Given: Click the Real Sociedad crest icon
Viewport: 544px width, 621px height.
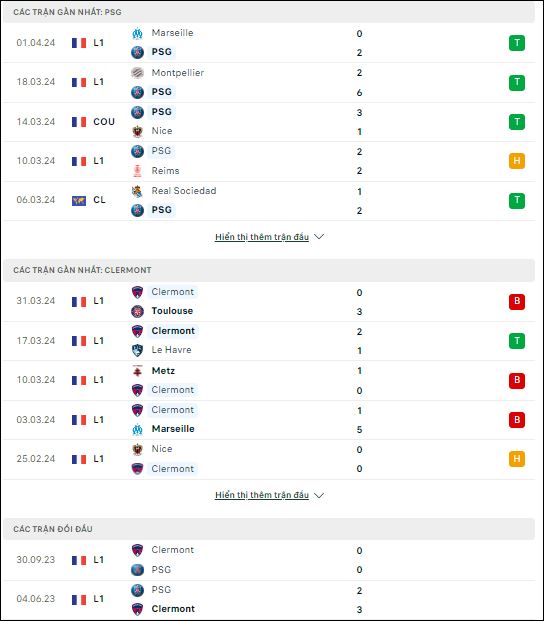Looking at the screenshot, I should pos(137,191).
